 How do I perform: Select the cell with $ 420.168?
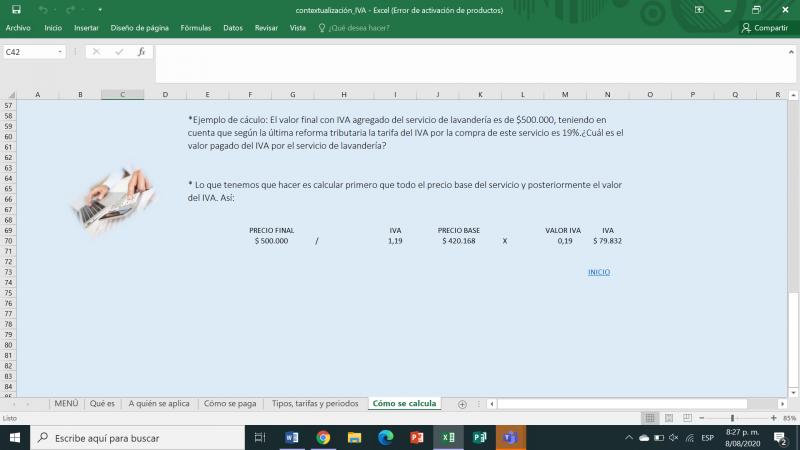coord(459,241)
